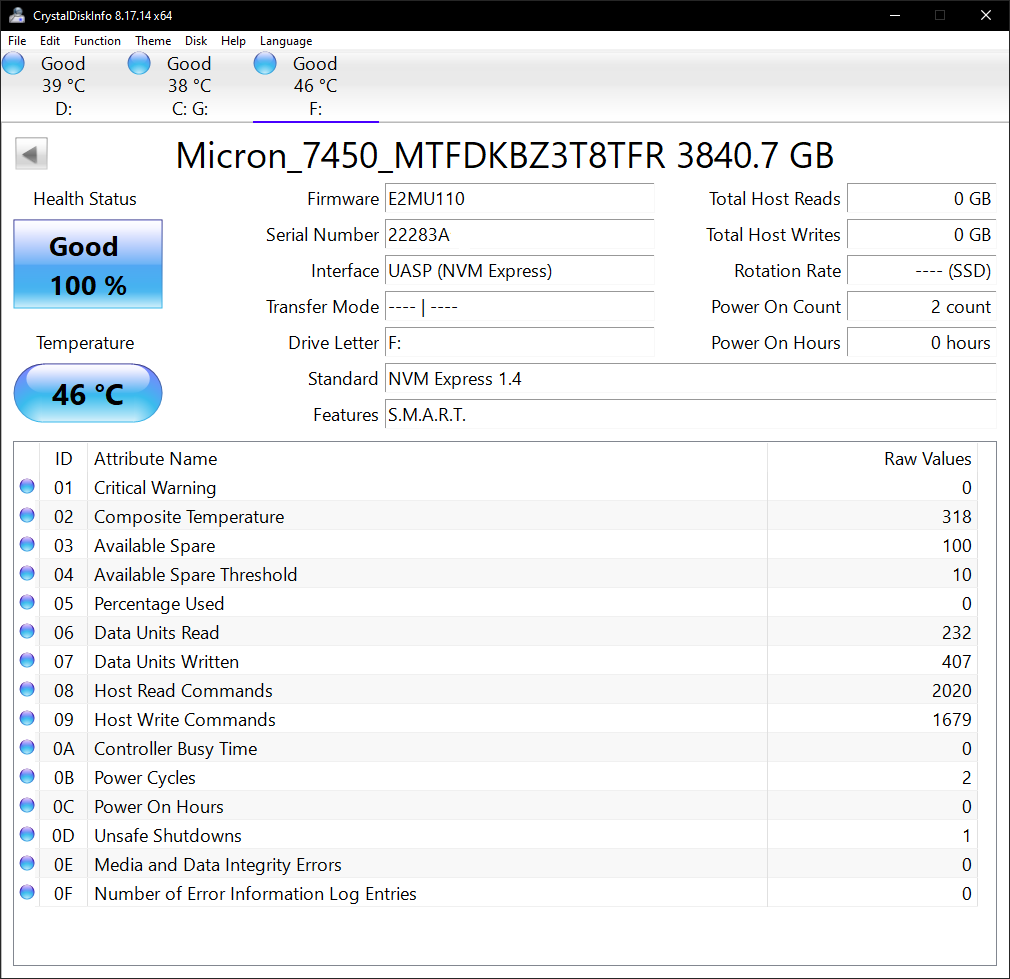Click the Transfer Mode field
This screenshot has height=979, width=1010.
[519, 307]
